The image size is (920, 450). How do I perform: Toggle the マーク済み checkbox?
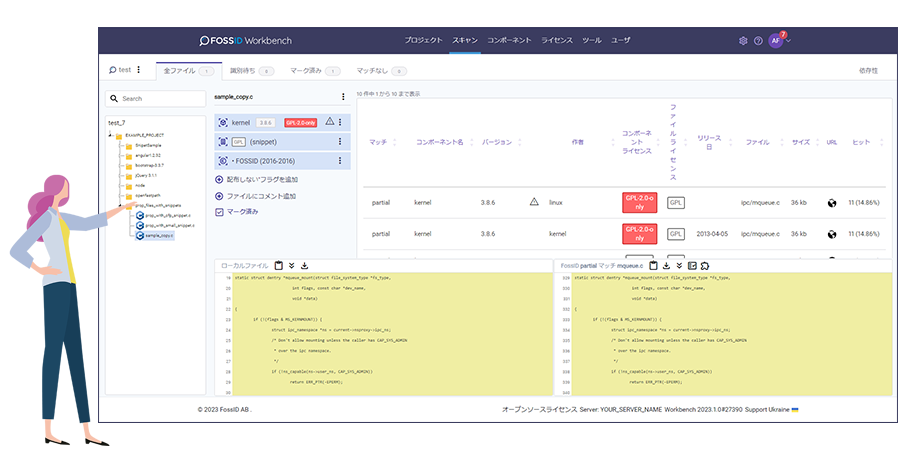219,212
